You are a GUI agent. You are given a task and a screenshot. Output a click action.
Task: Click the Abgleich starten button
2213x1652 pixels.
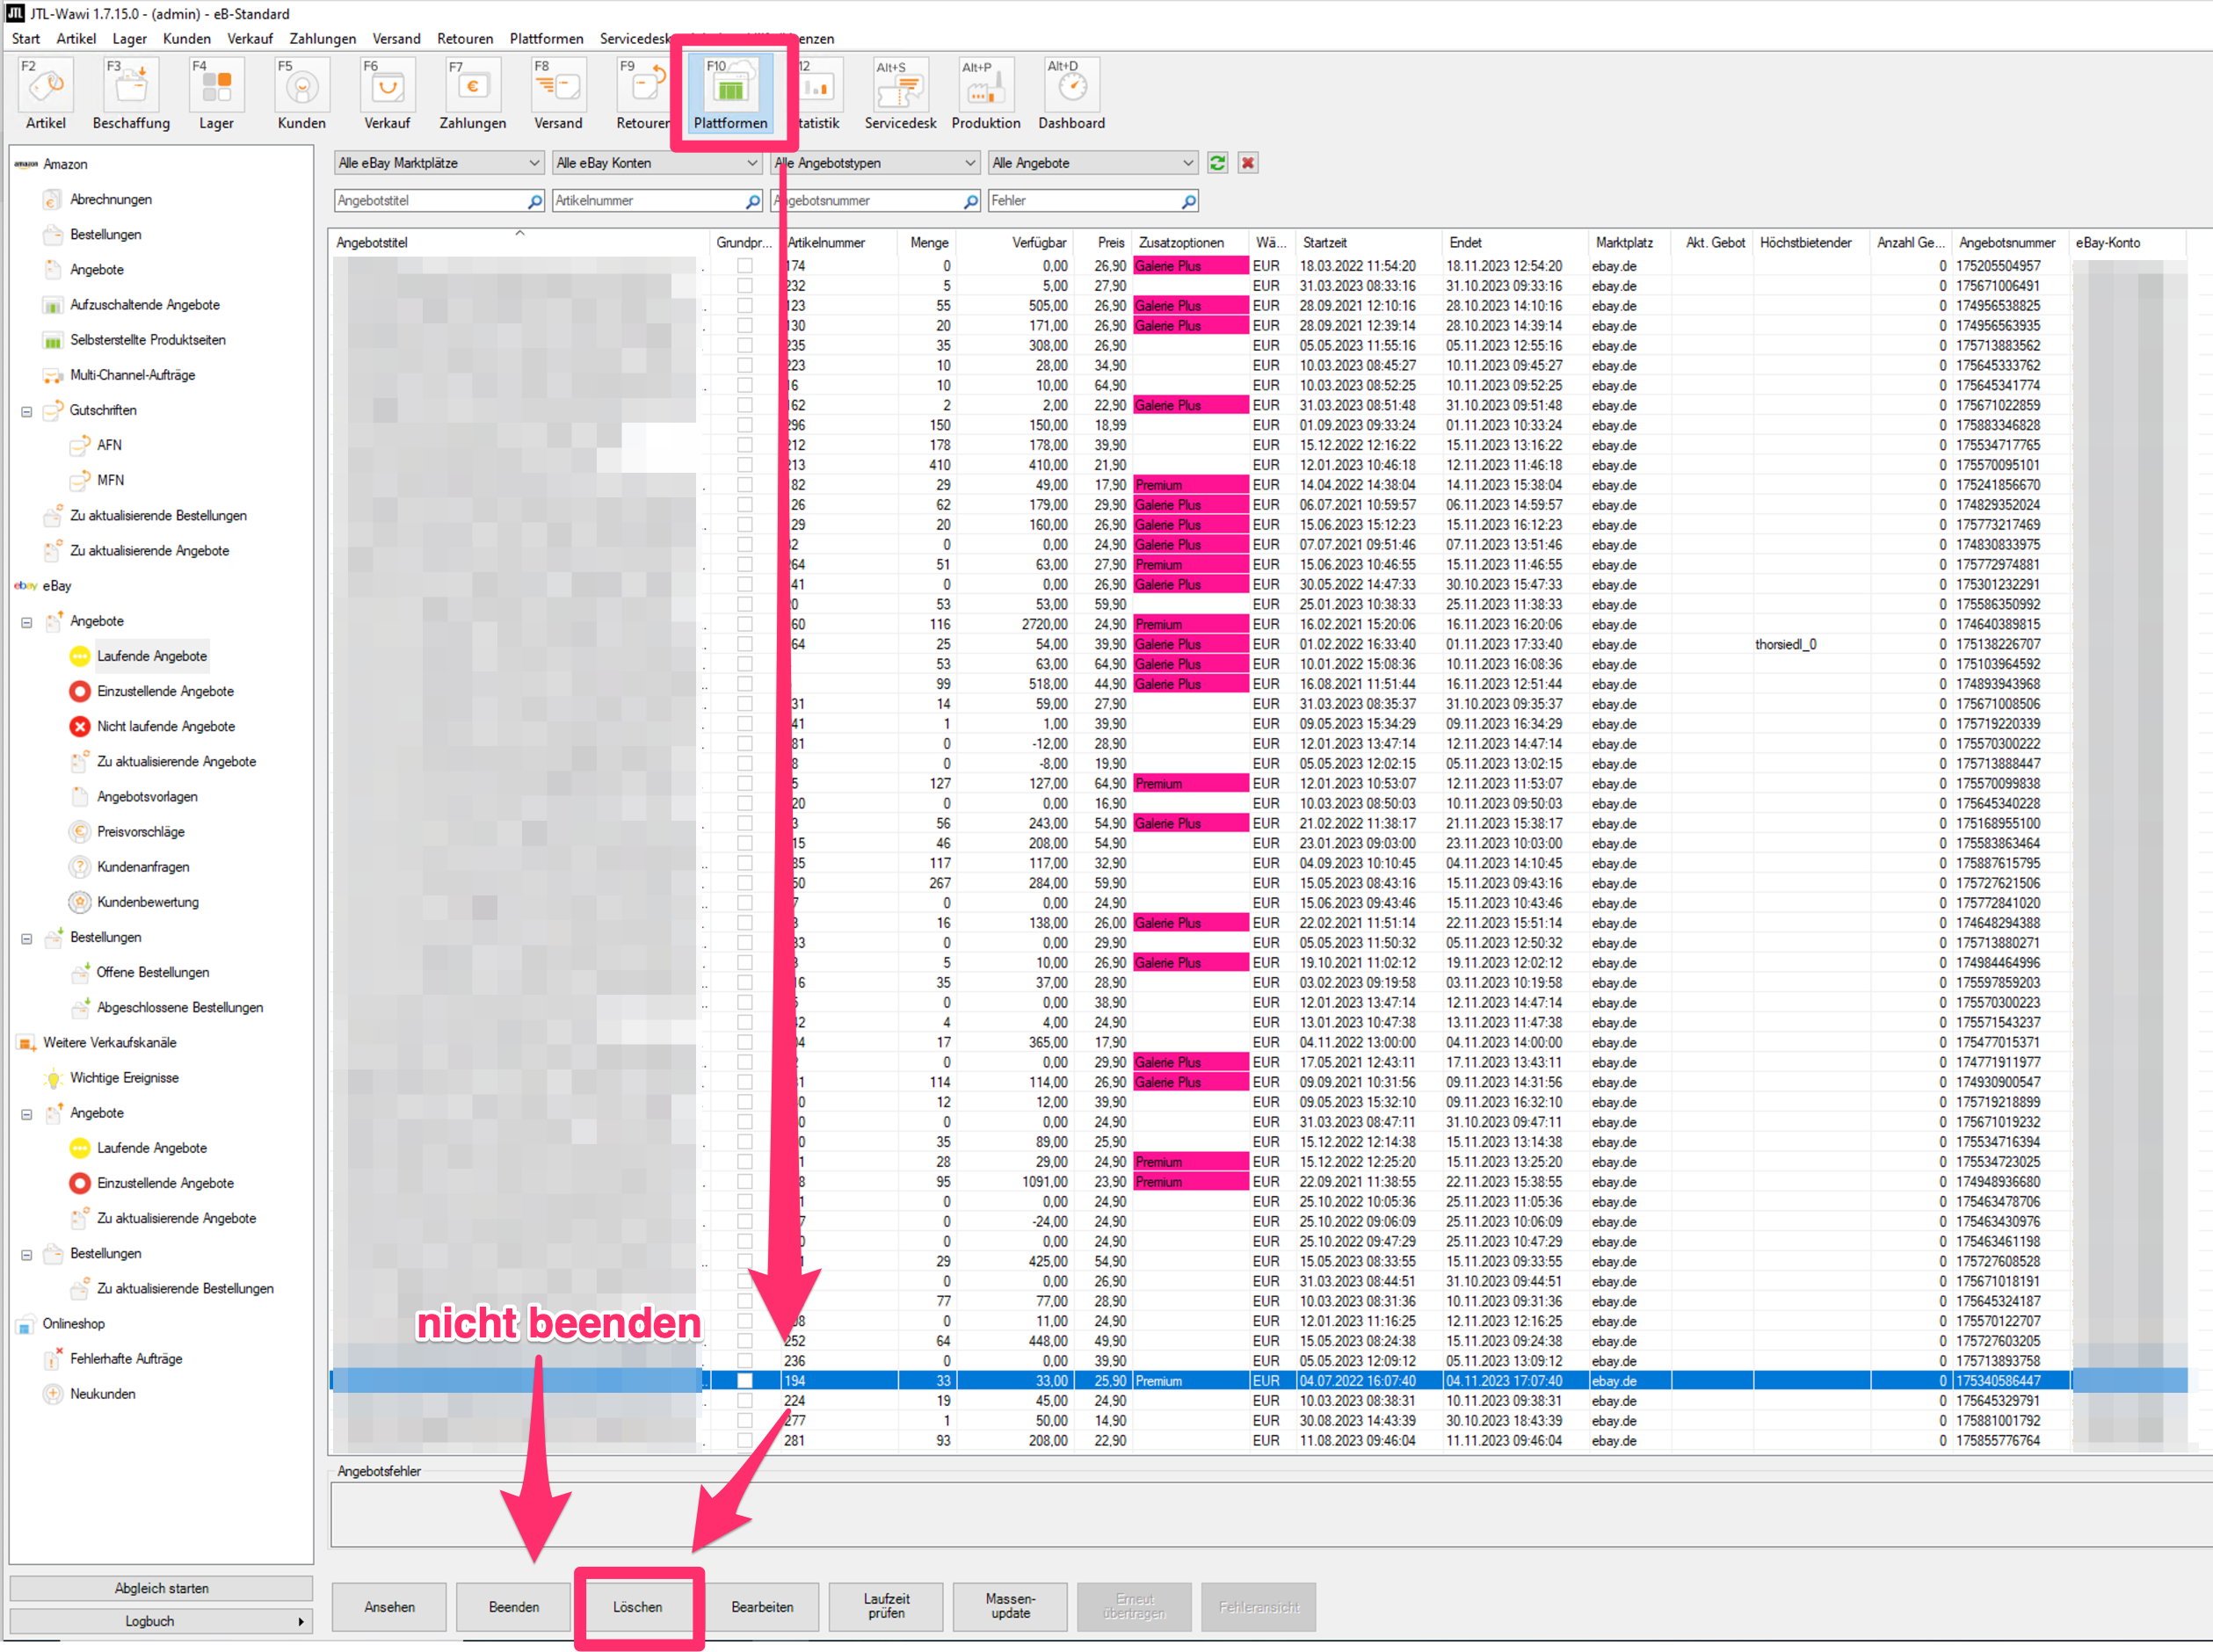point(161,1588)
